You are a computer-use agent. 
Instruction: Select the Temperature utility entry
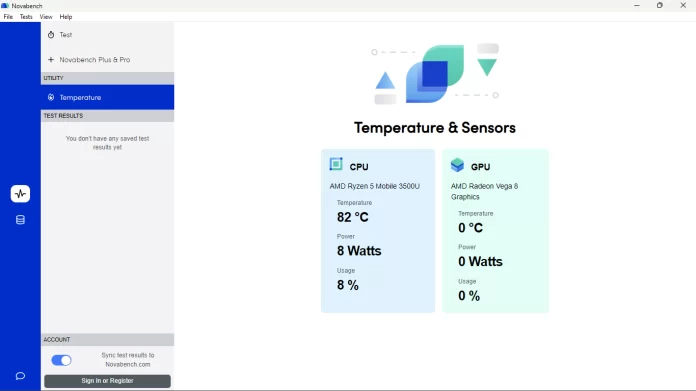pyautogui.click(x=107, y=97)
